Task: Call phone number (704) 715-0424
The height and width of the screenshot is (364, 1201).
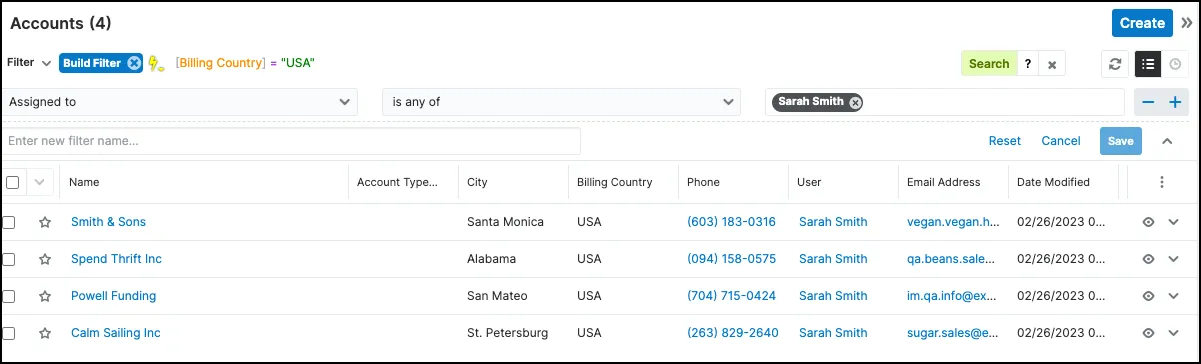Action: pos(732,296)
